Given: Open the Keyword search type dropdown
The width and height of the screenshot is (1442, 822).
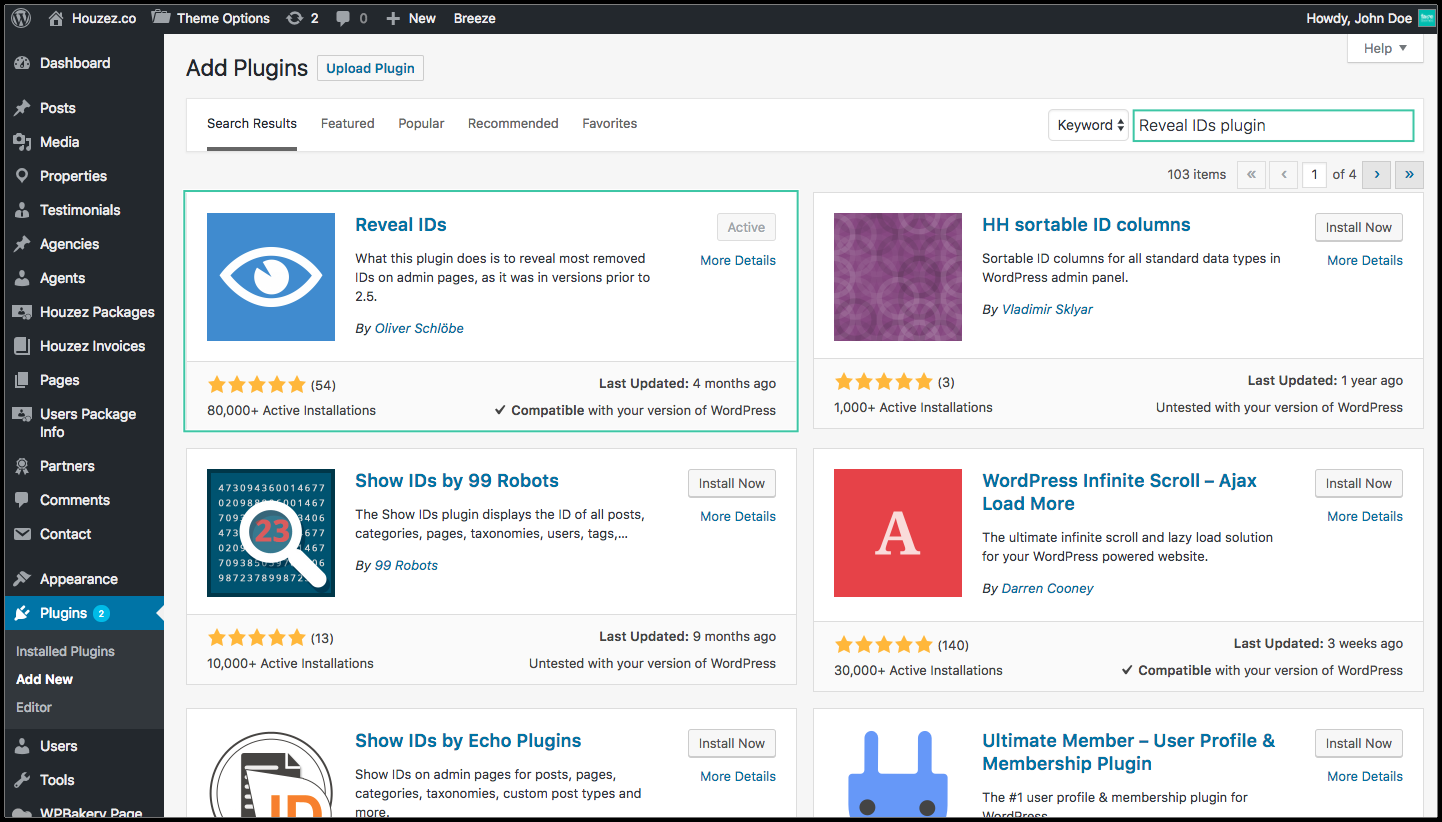Looking at the screenshot, I should (x=1088, y=125).
